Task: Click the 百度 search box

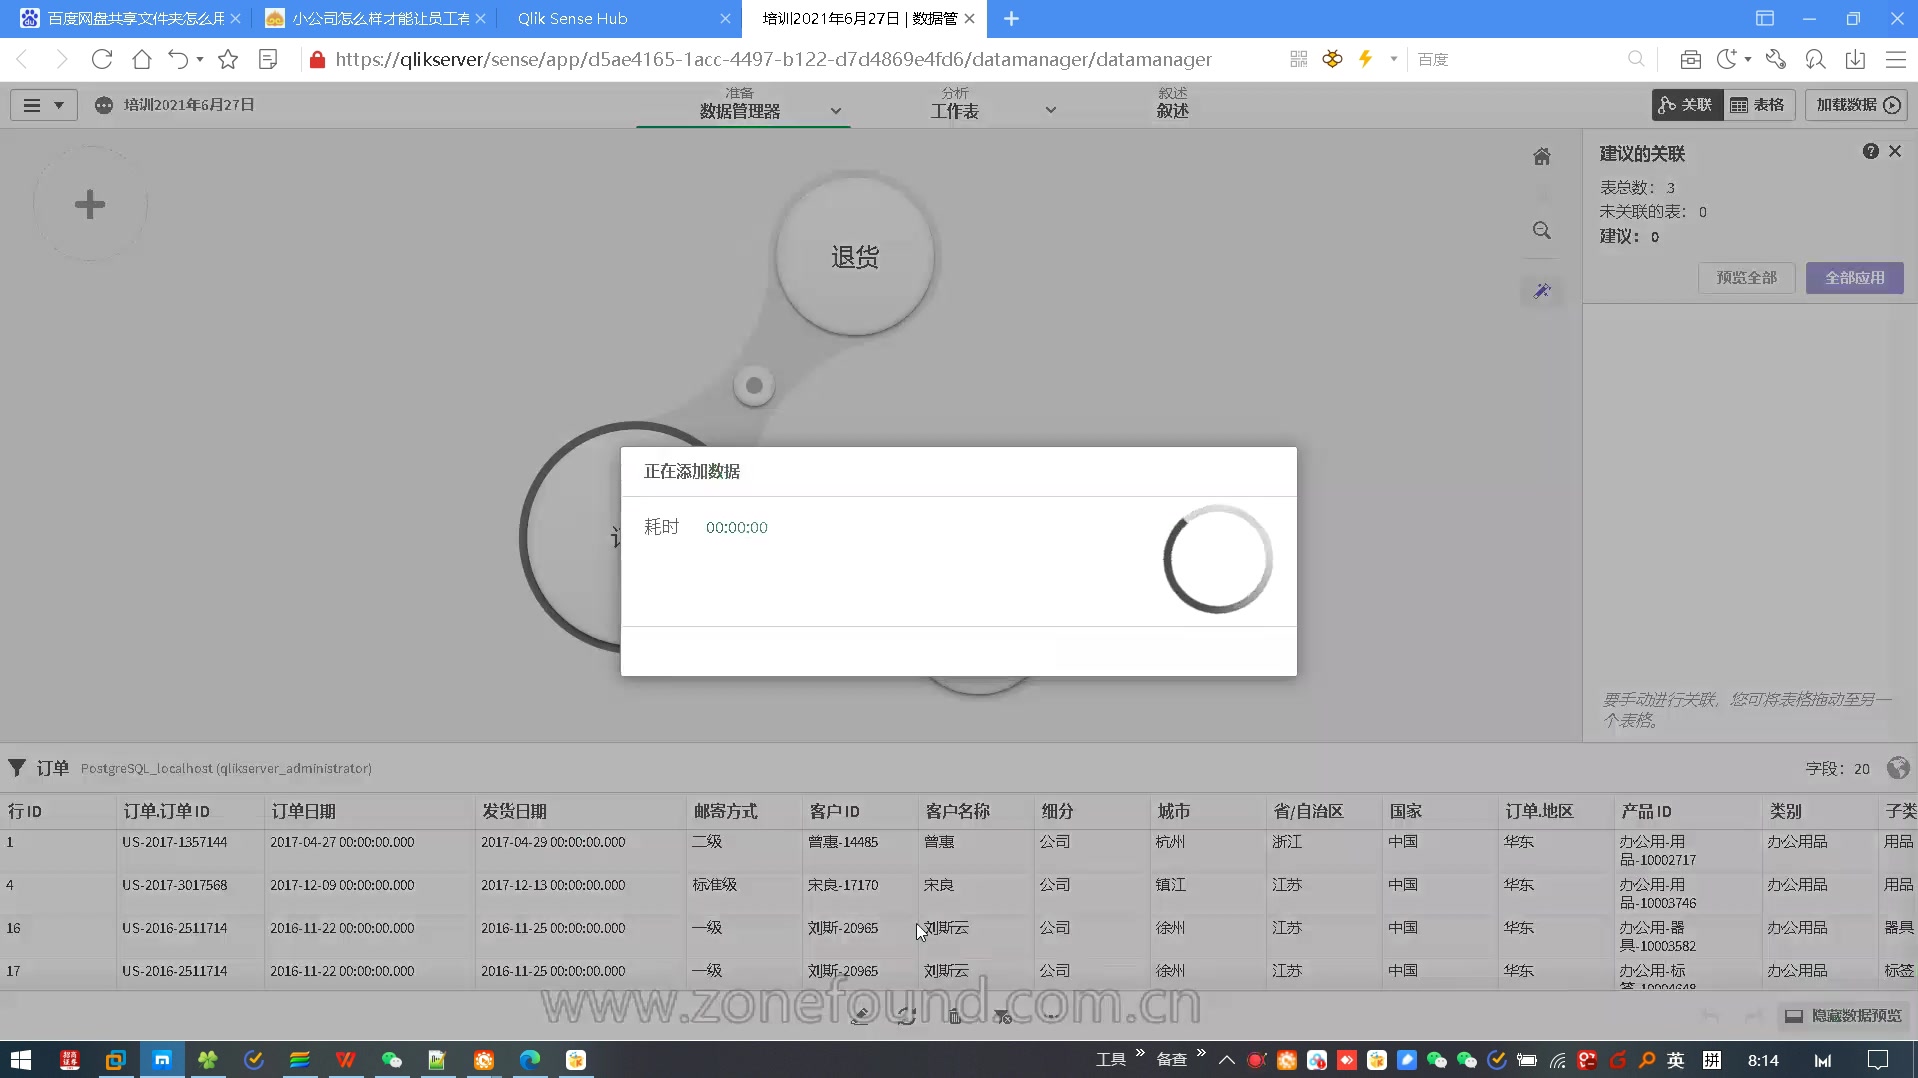Action: tap(1518, 59)
